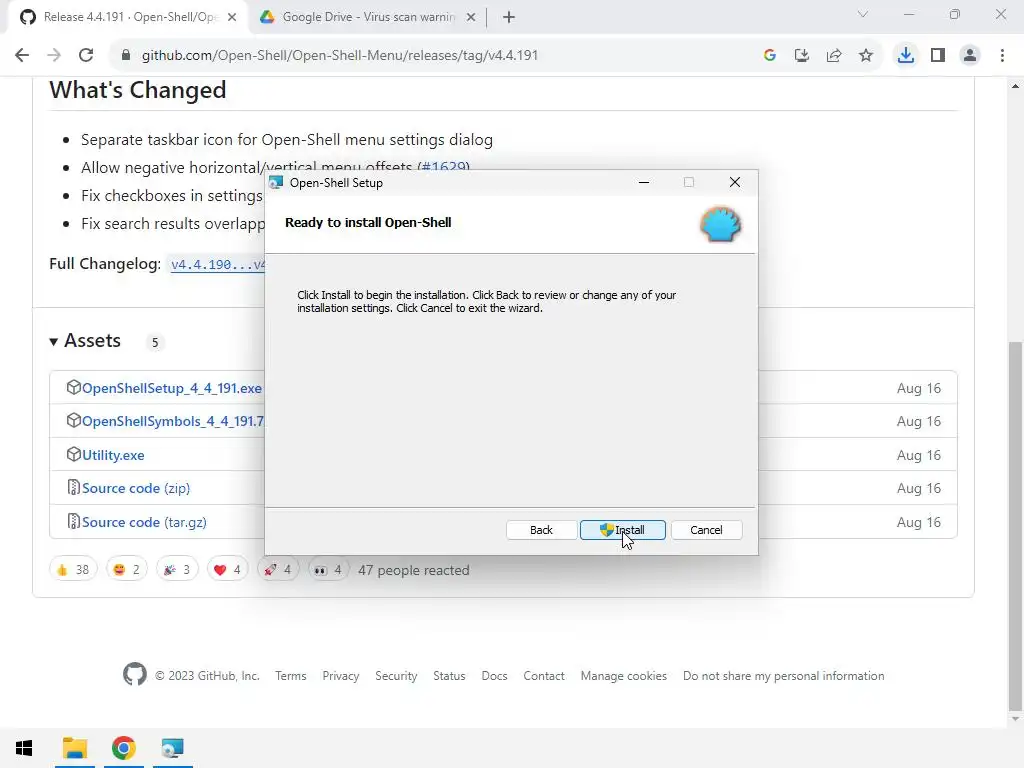Click the thumbs up reaction 38
The height and width of the screenshot is (768, 1024).
point(73,570)
